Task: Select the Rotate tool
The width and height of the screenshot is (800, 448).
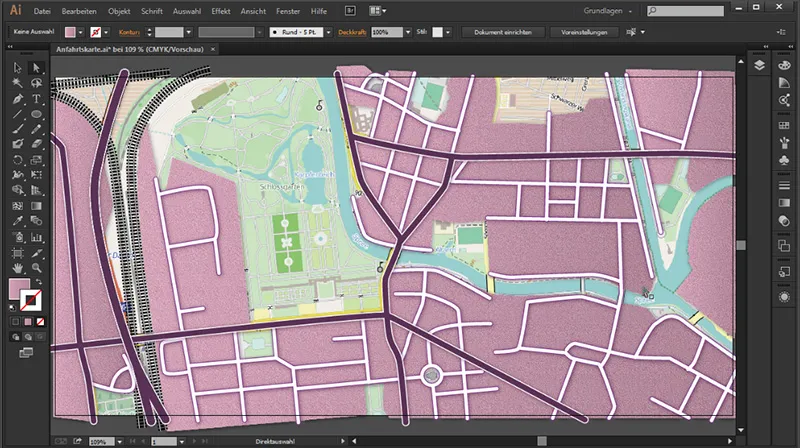Action: 17,160
